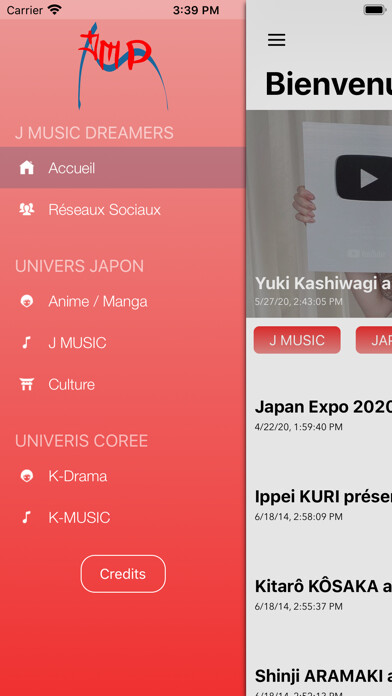Open the K-MUSIC section
The width and height of the screenshot is (392, 696).
123,517
